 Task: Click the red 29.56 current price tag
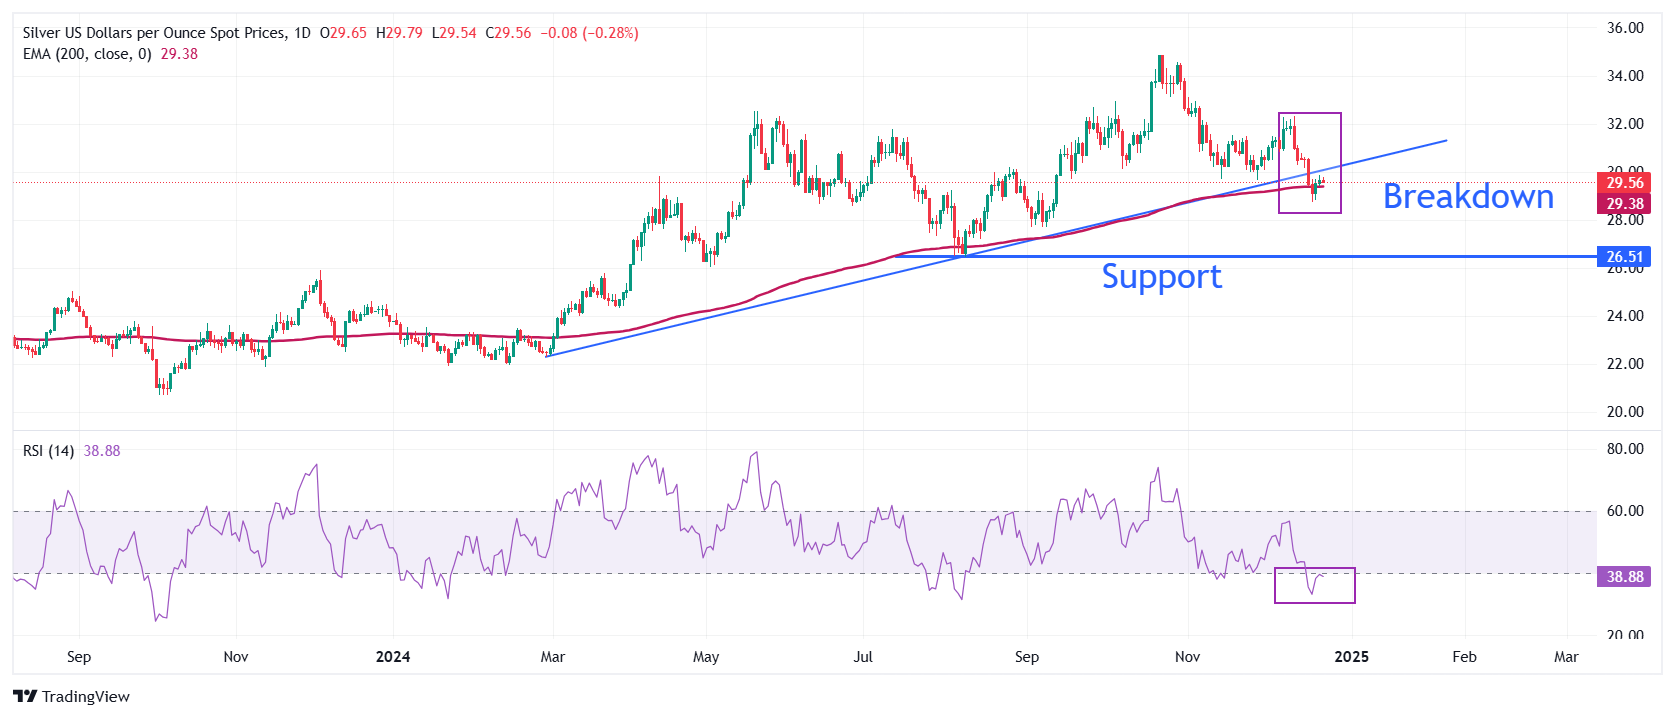[x=1624, y=182]
